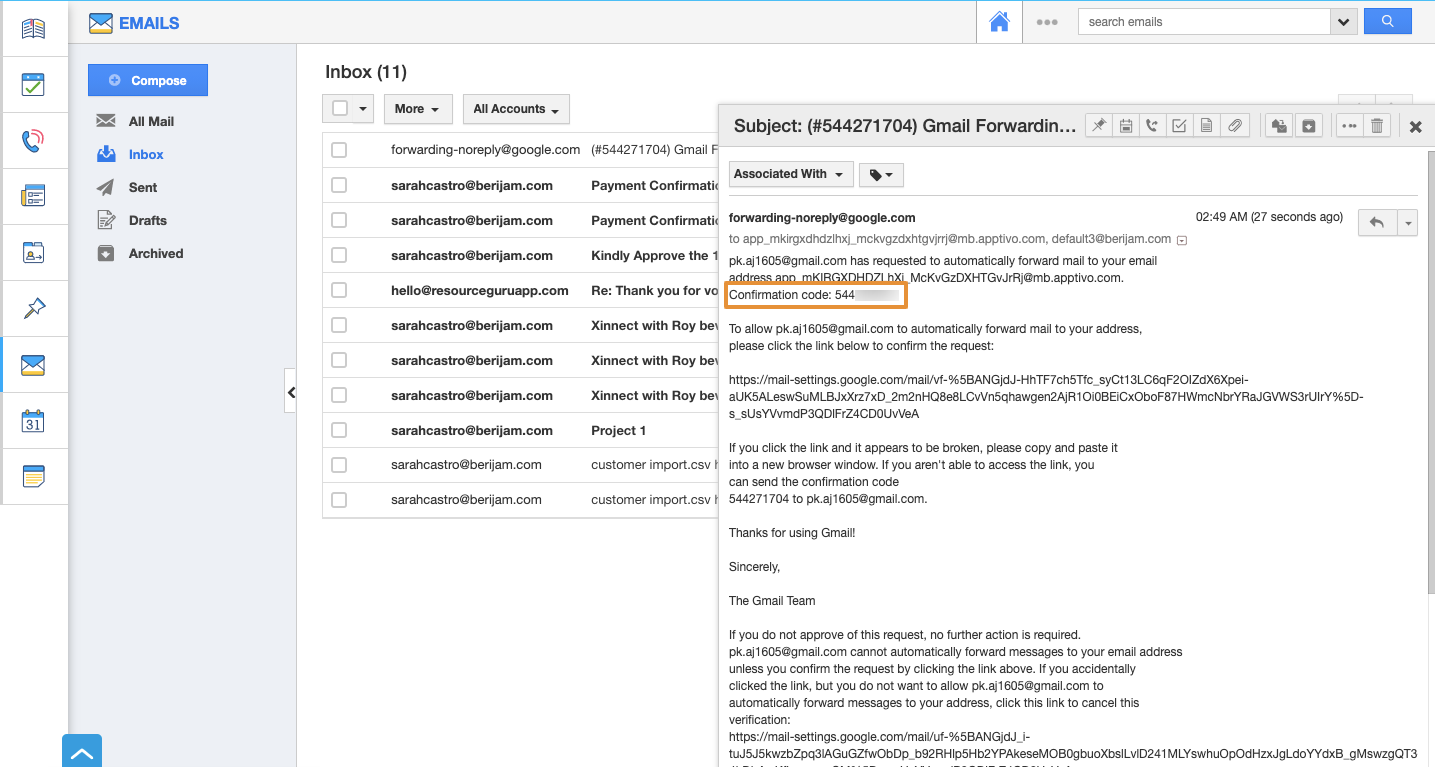Open the blue chevron-up tab at bottom
1435x767 pixels.
(x=82, y=752)
